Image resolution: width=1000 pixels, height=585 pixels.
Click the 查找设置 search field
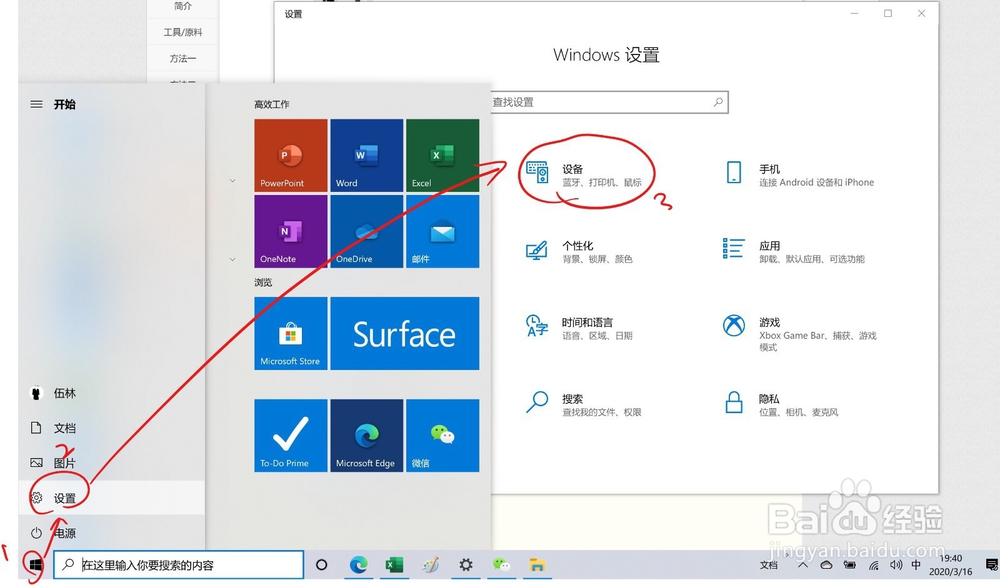click(x=610, y=102)
